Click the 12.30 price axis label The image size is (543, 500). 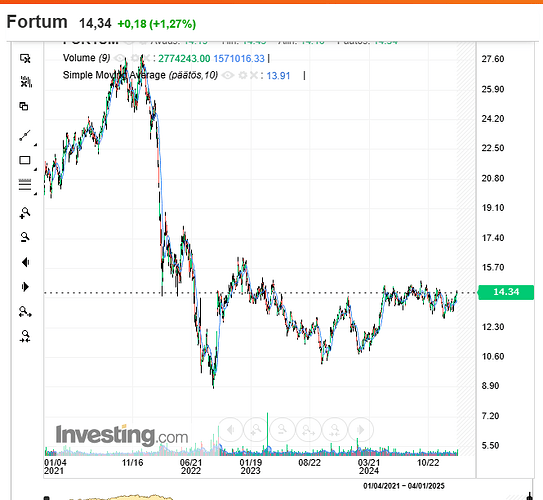point(493,327)
